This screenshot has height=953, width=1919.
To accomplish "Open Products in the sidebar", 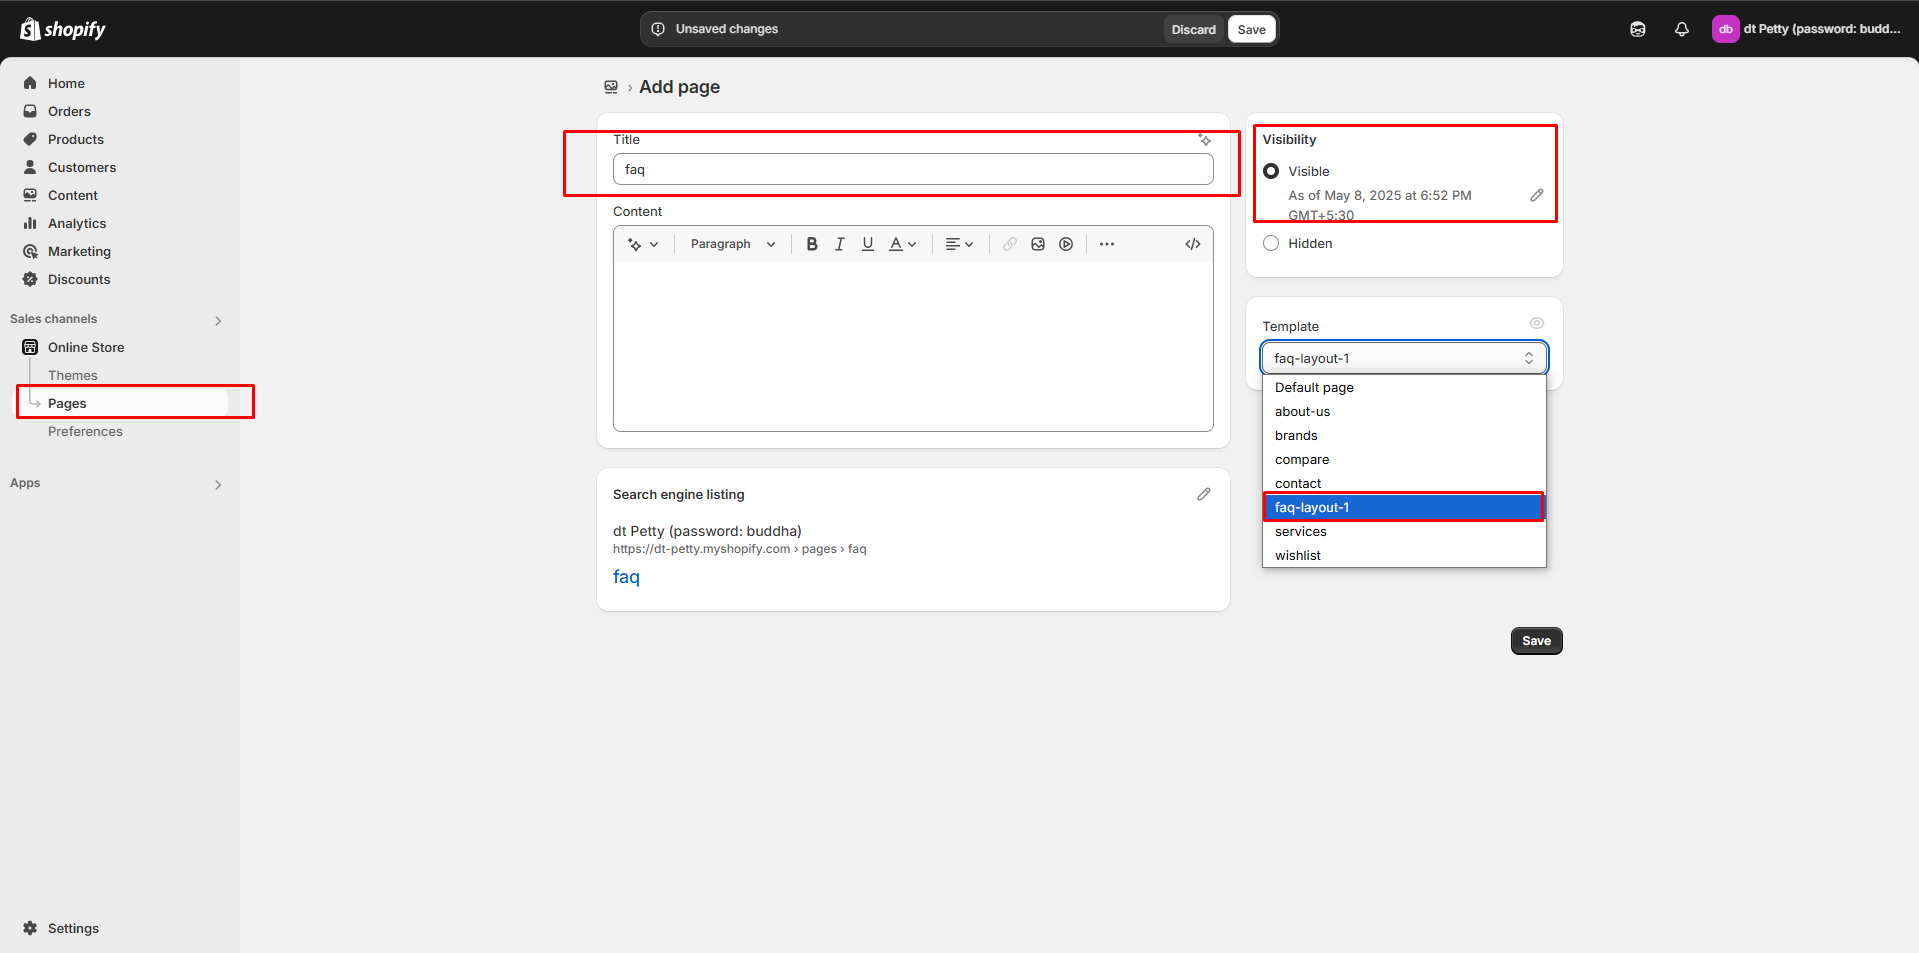I will [76, 139].
